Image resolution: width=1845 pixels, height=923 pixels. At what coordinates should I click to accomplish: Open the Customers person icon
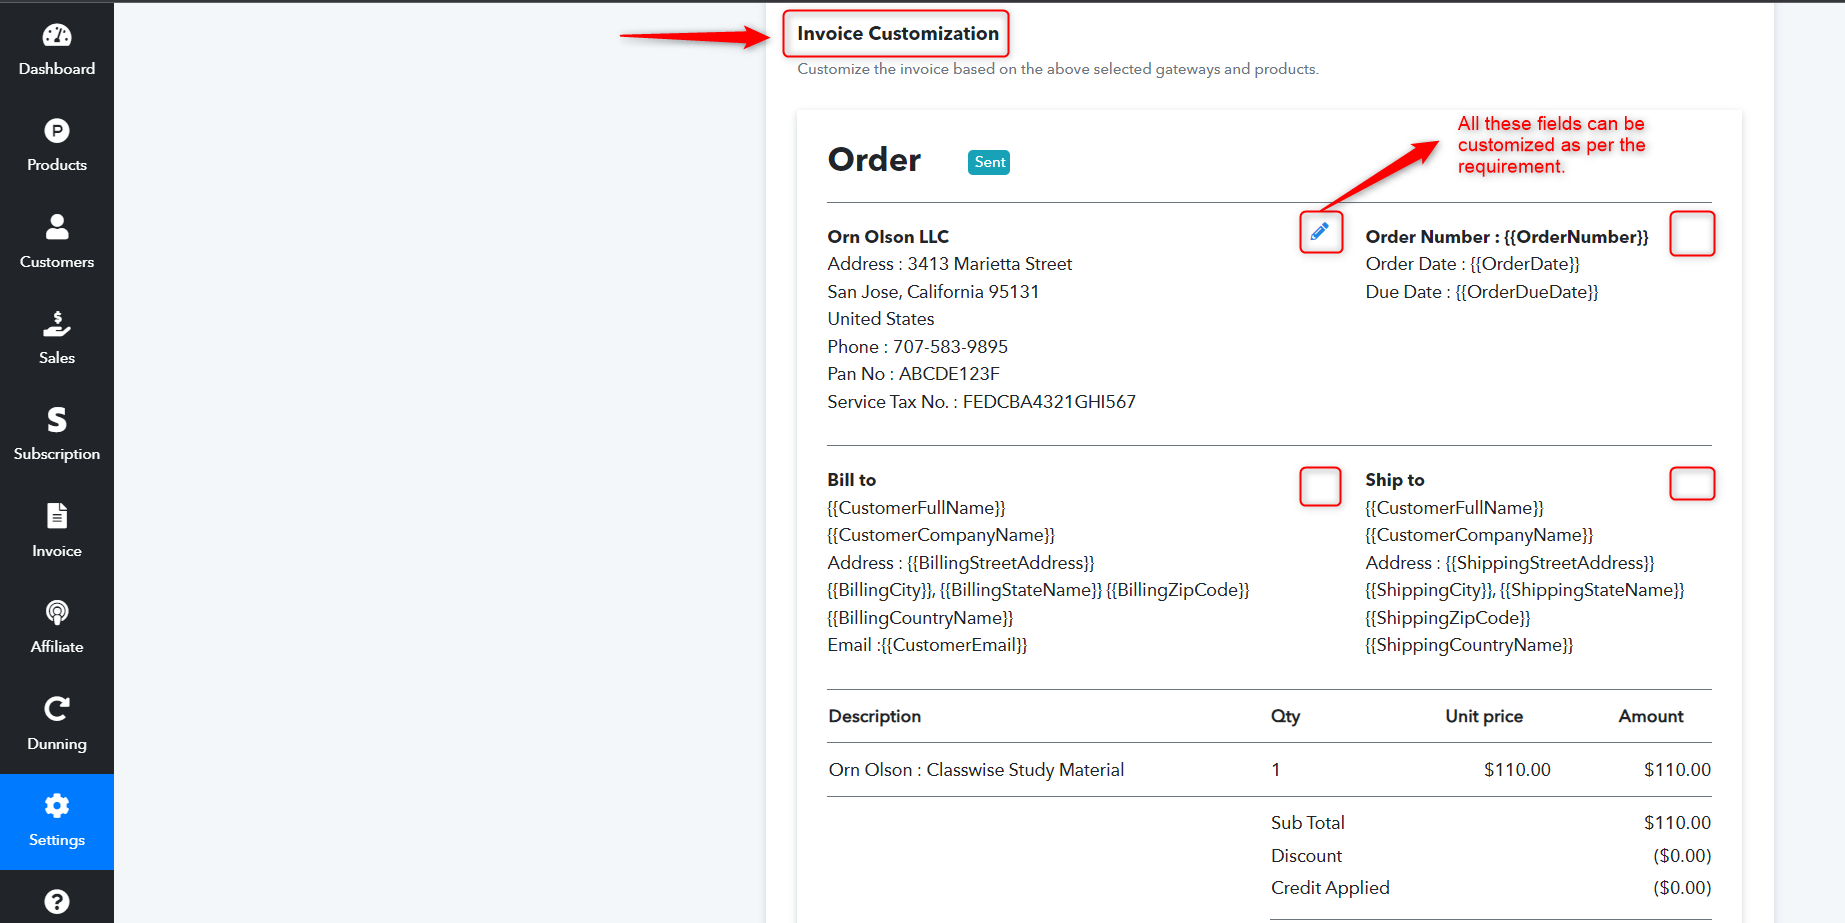pos(57,227)
